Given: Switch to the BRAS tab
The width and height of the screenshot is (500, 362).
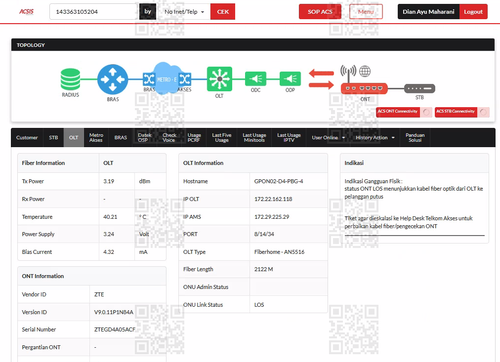Looking at the screenshot, I should 121,138.
